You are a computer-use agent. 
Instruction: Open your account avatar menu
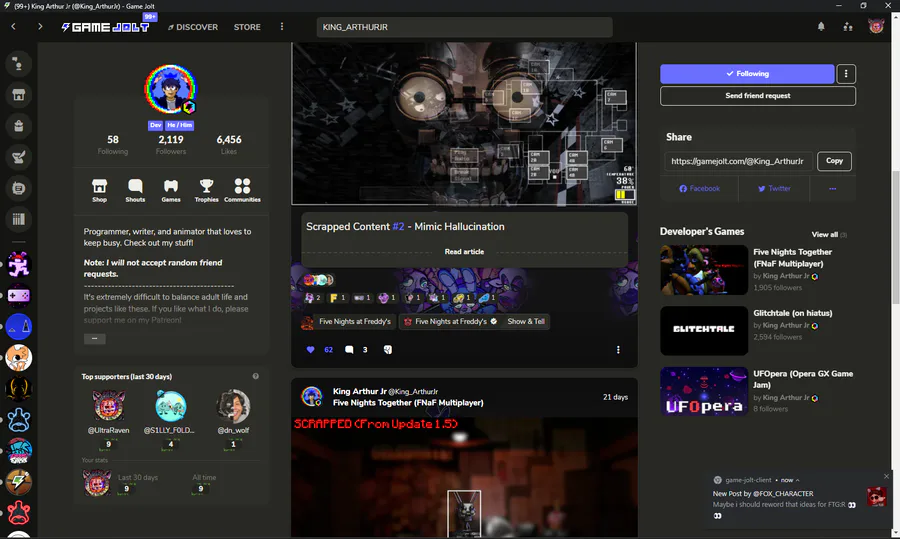[876, 26]
